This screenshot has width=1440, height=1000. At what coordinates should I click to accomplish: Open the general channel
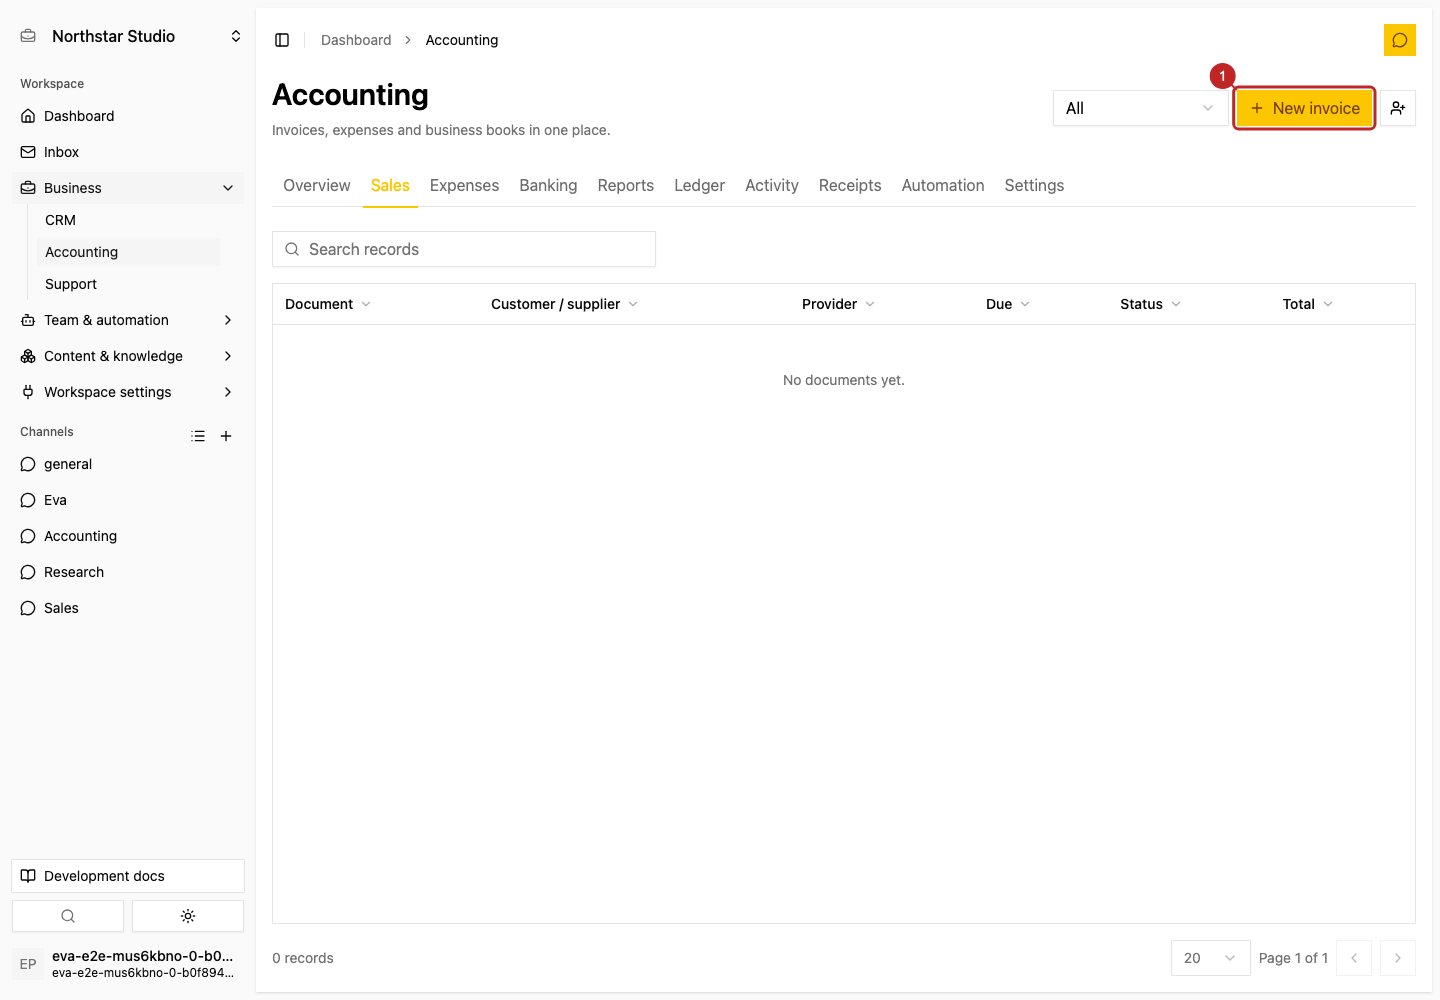128,464
